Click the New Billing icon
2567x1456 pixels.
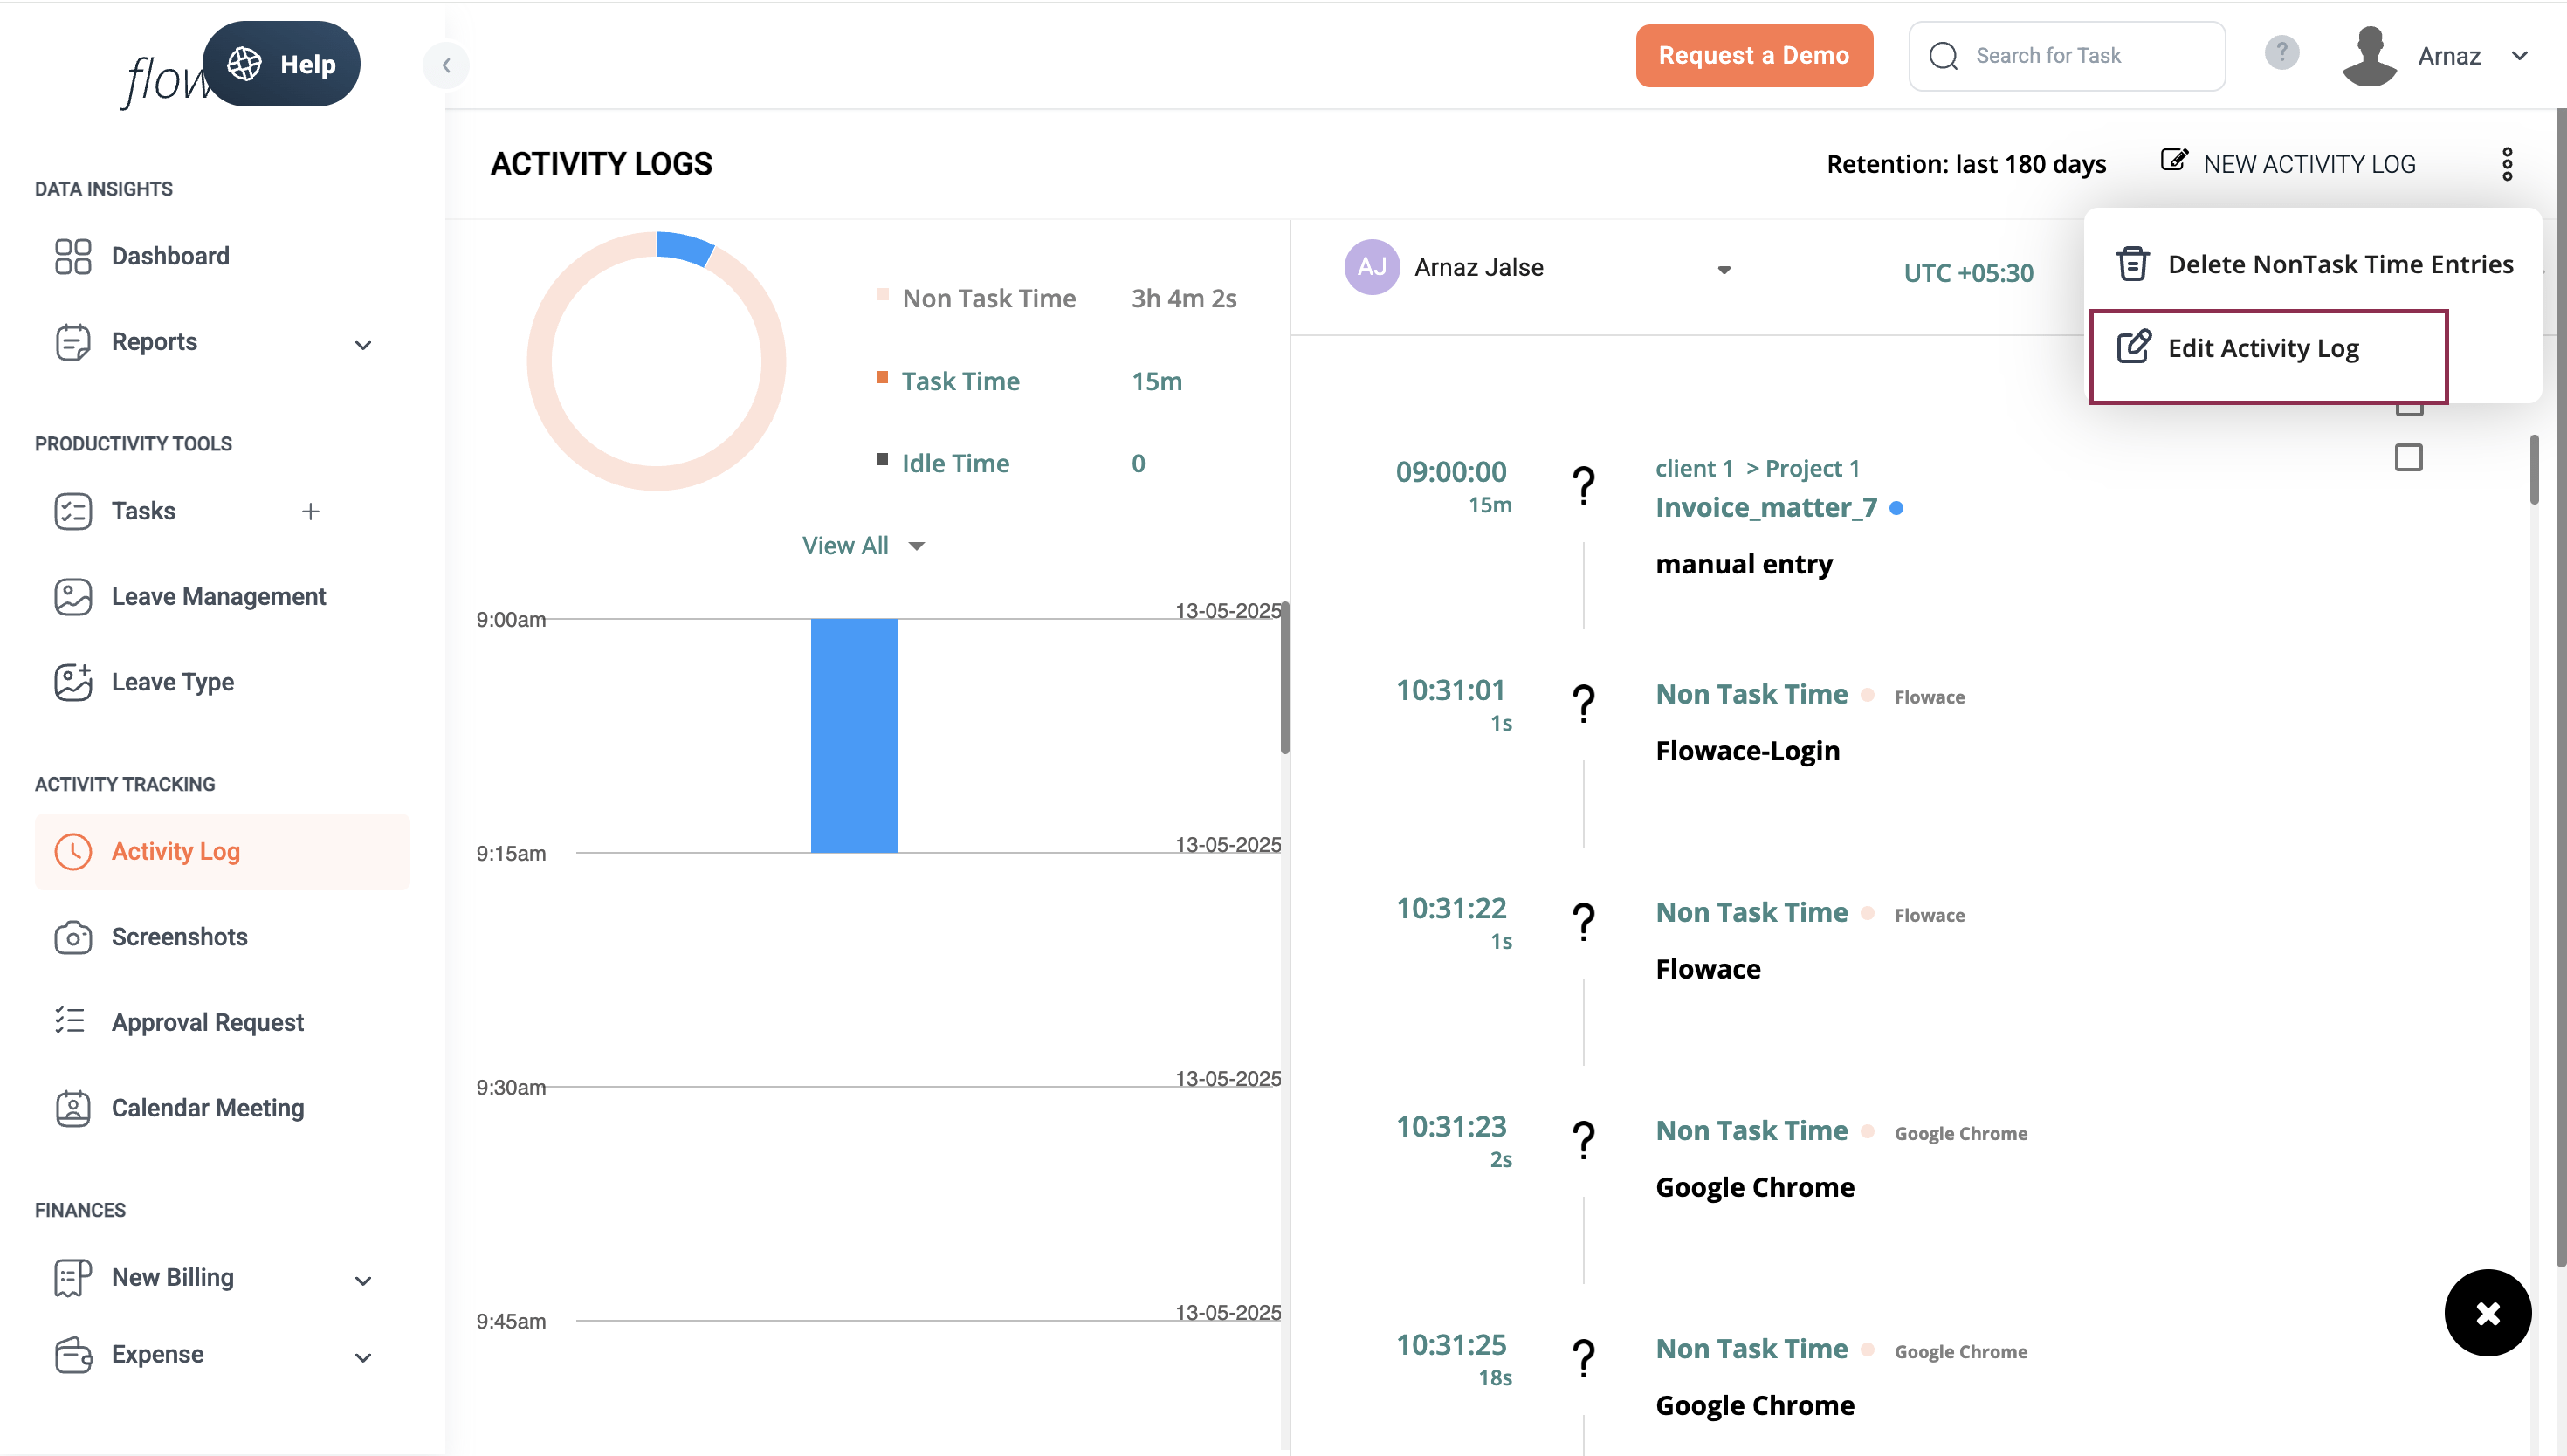click(x=73, y=1278)
